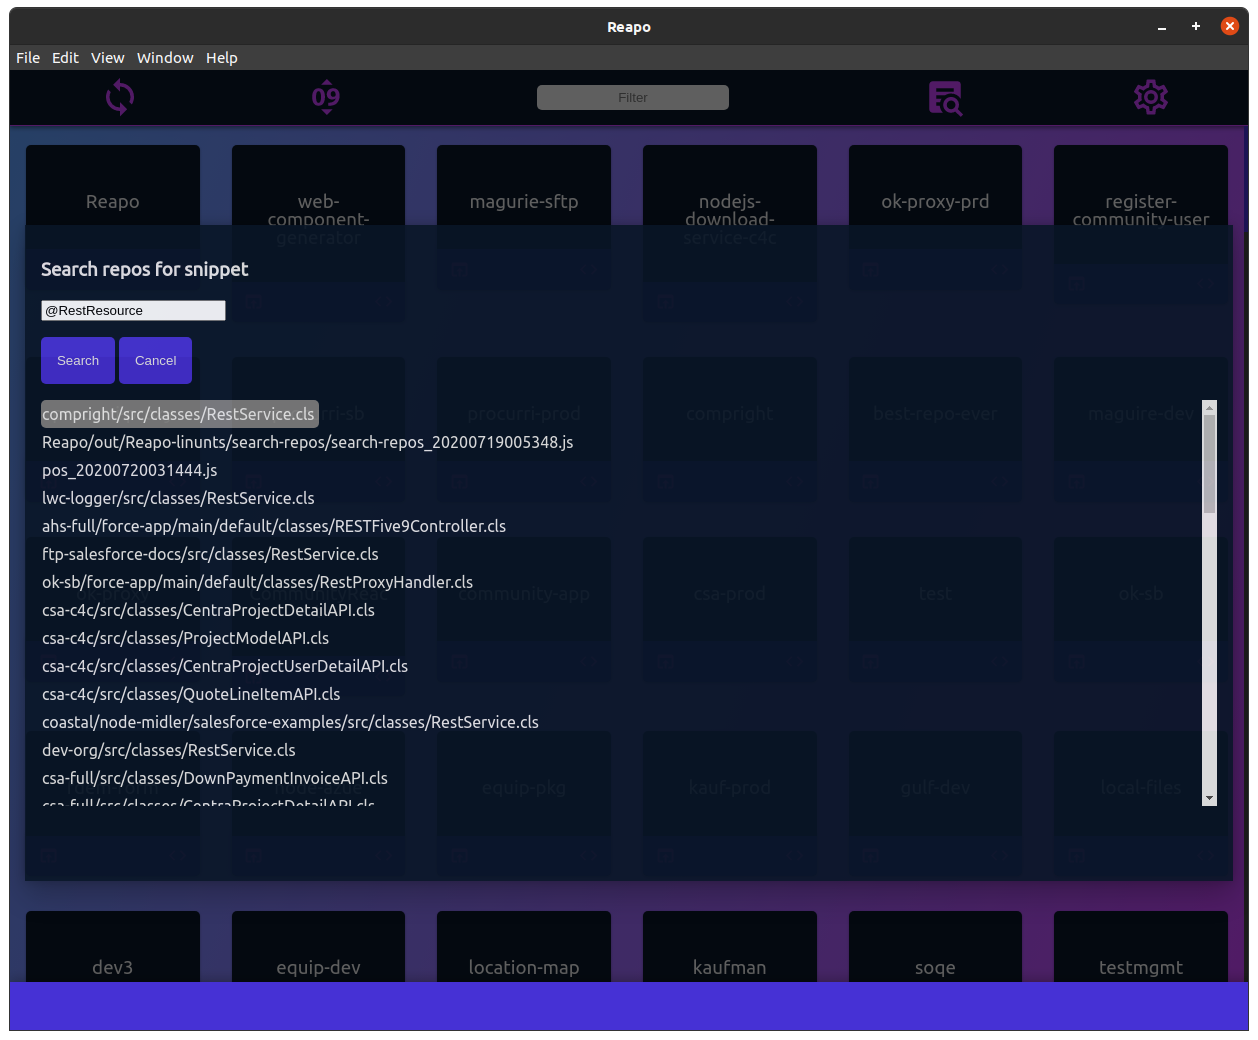Focus the @RestResource snippet input
The width and height of the screenshot is (1258, 1040).
tap(133, 311)
